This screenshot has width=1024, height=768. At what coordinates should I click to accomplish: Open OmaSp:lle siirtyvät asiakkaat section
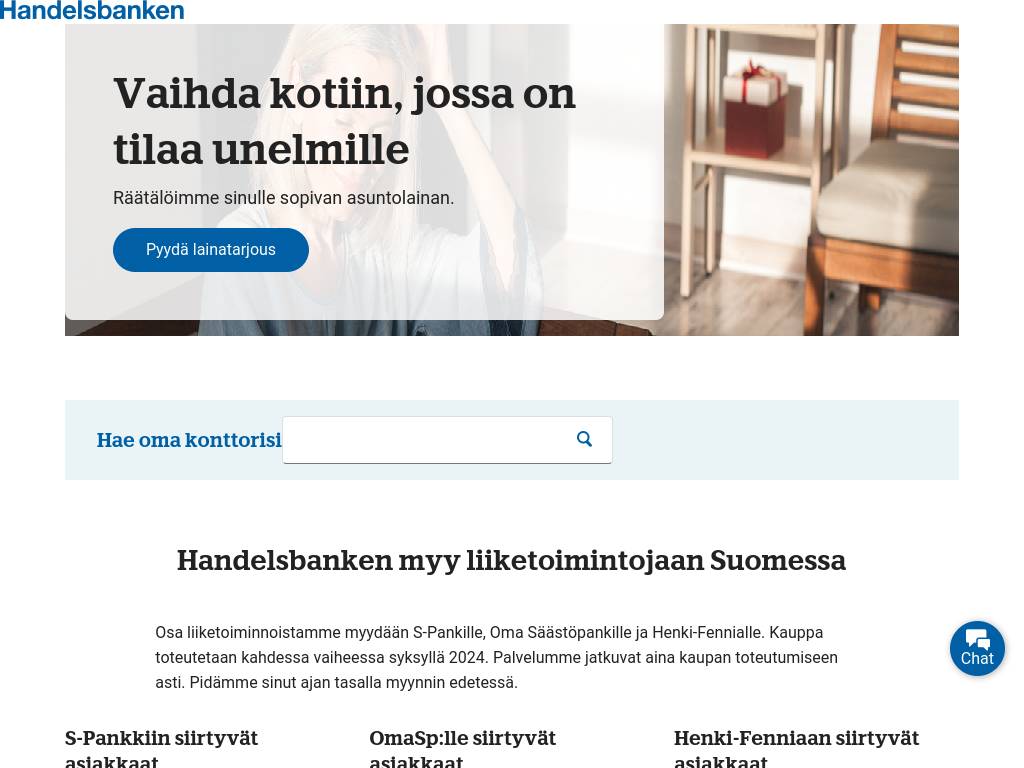pyautogui.click(x=462, y=750)
